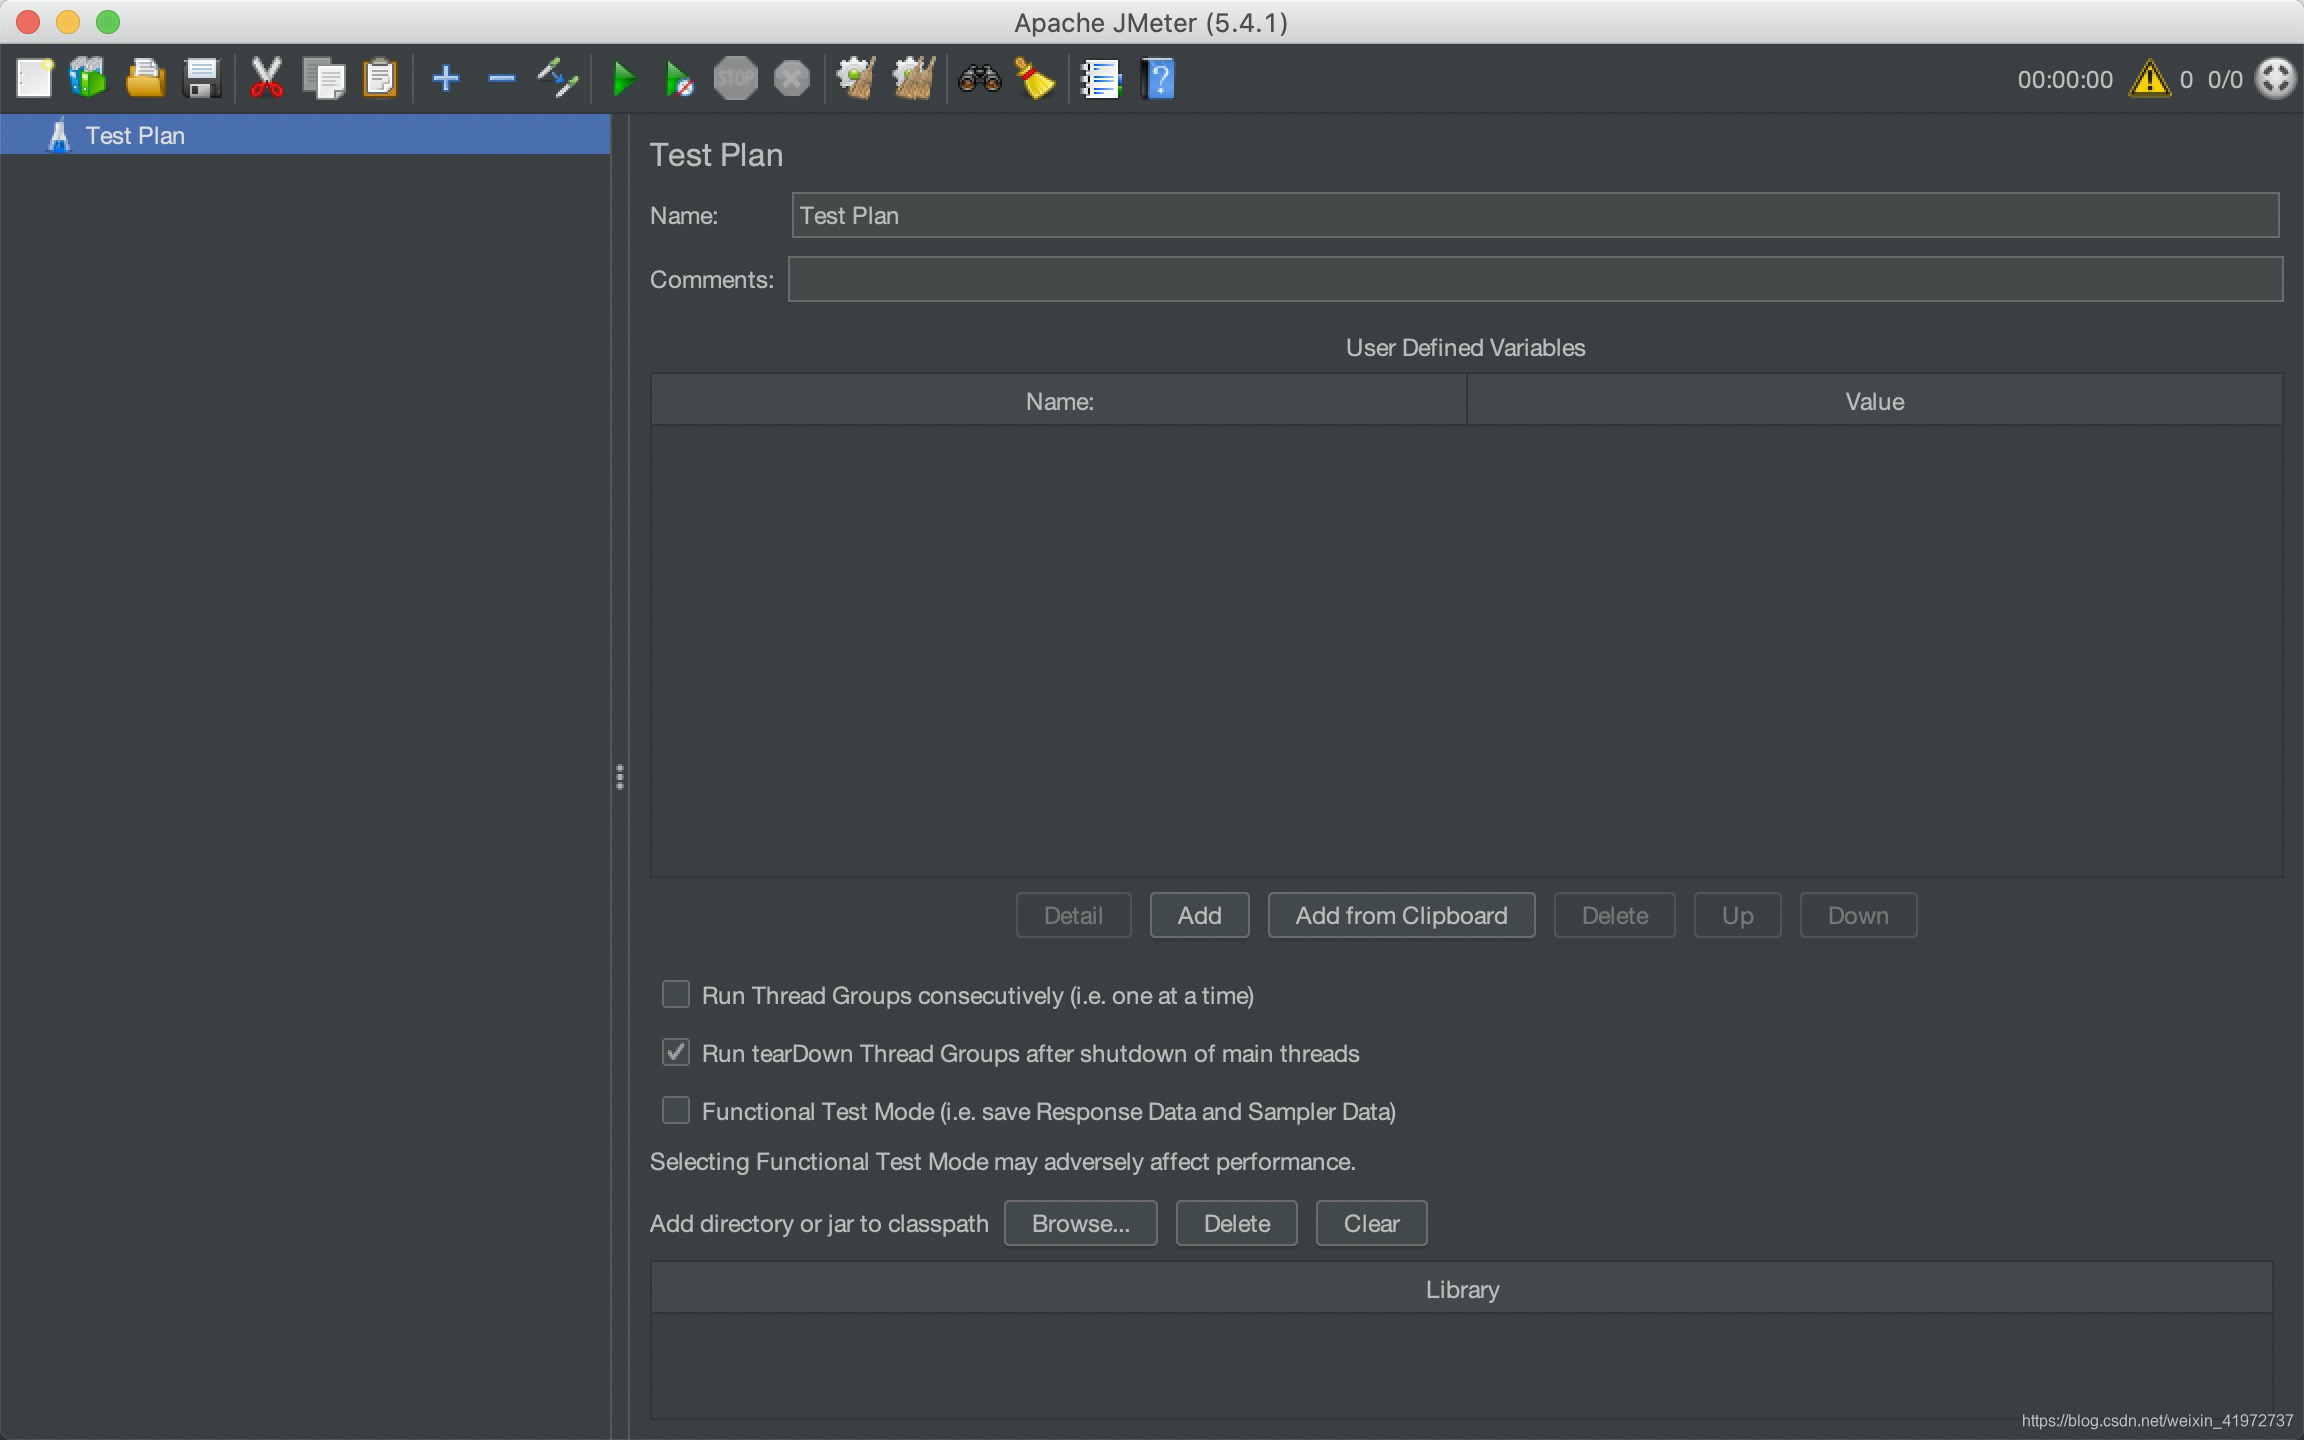Open Search with the binoculars icon
Viewport: 2304px width, 1440px height.
click(979, 78)
